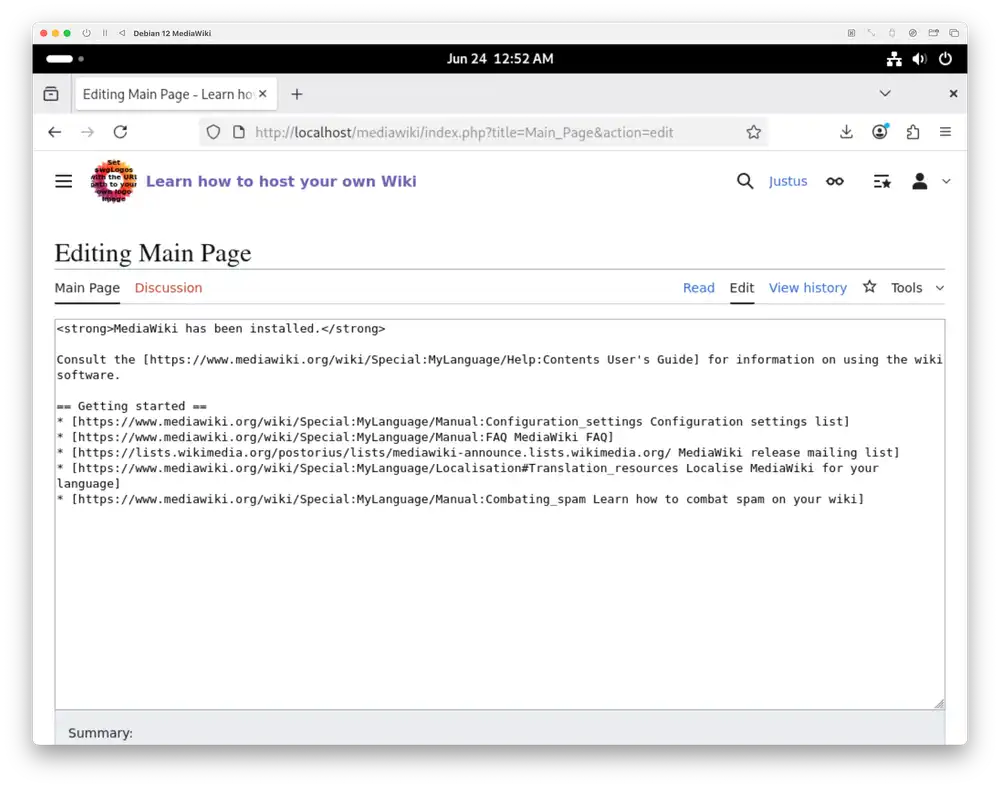Open the MediaWiki sidebar hamburger menu
This screenshot has width=1000, height=788.
pos(63,182)
